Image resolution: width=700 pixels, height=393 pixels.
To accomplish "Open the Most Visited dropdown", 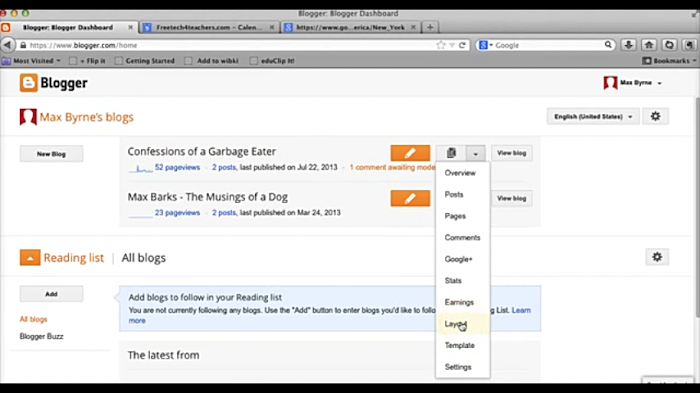I will click(58, 61).
